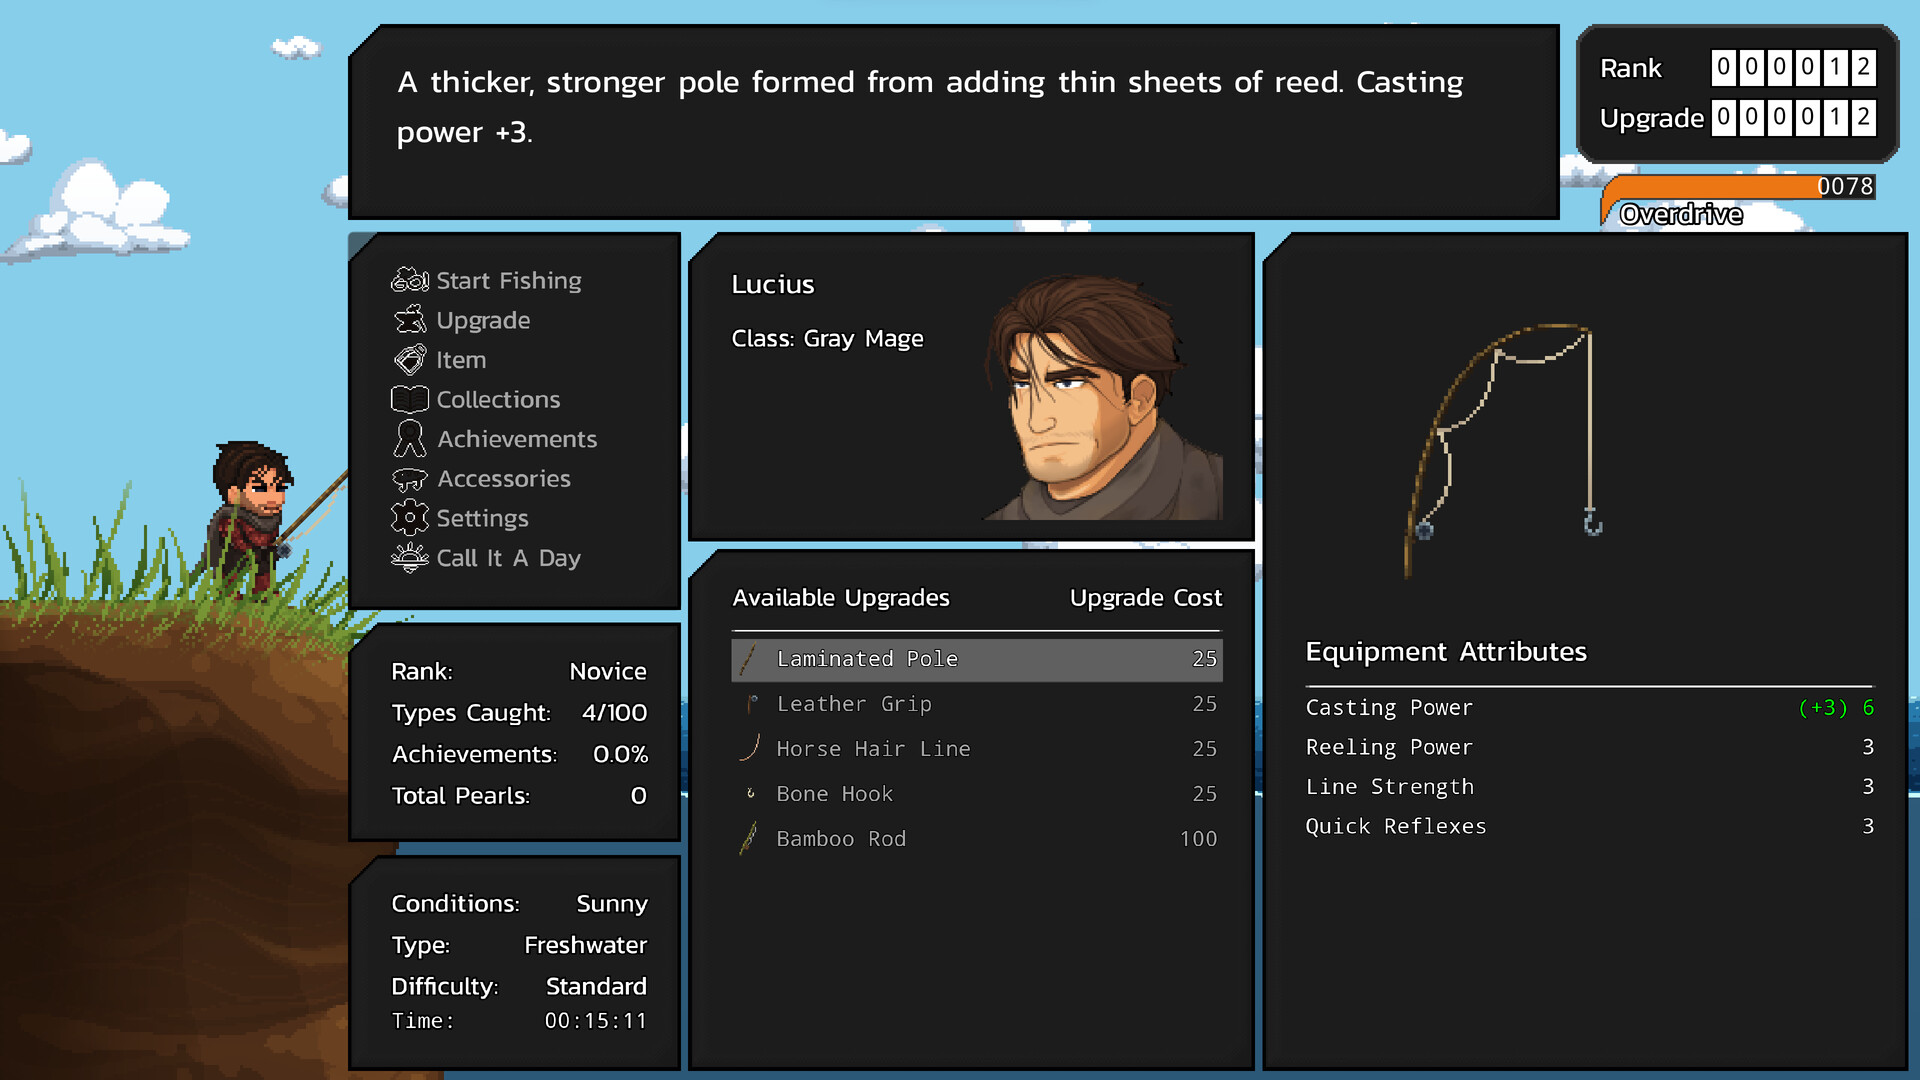Click the Leather Grip item icon
Screen dimensions: 1920x1080
750,703
